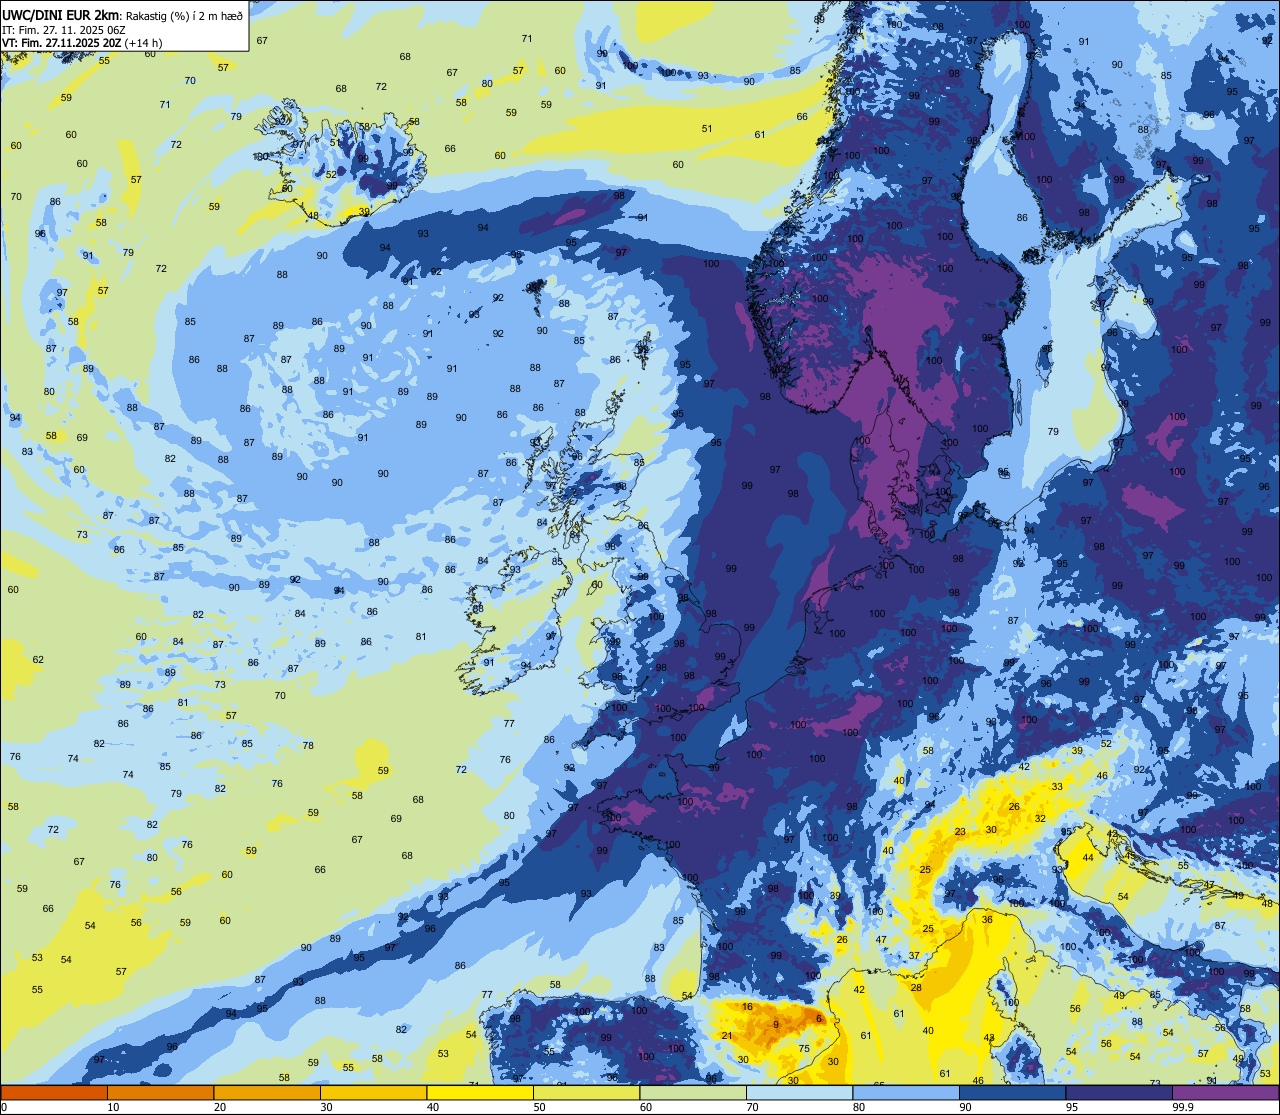This screenshot has width=1280, height=1115.
Task: Select the humidity value "16" on the map
Action: 747,1006
